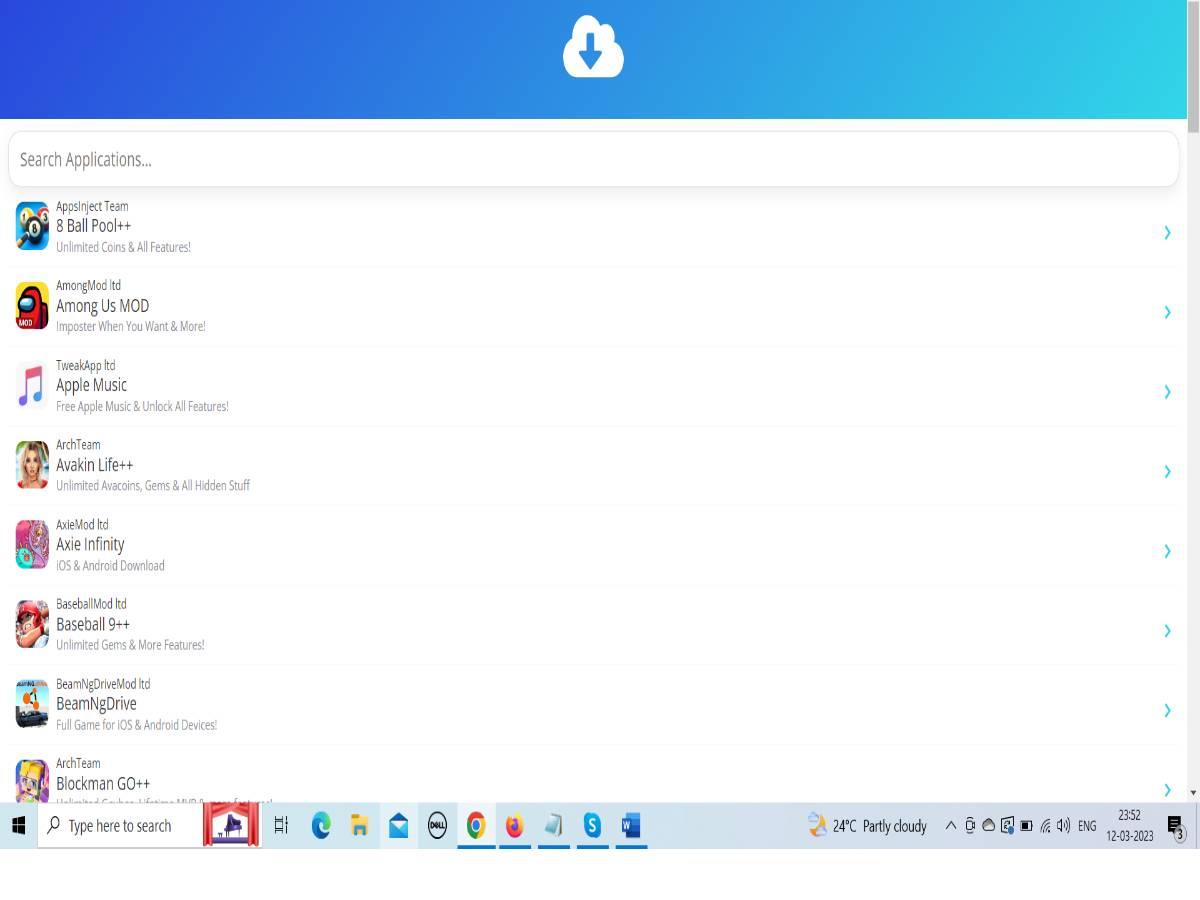Open the notepad-style app in the taskbar
This screenshot has height=900, width=1200.
pos(553,826)
